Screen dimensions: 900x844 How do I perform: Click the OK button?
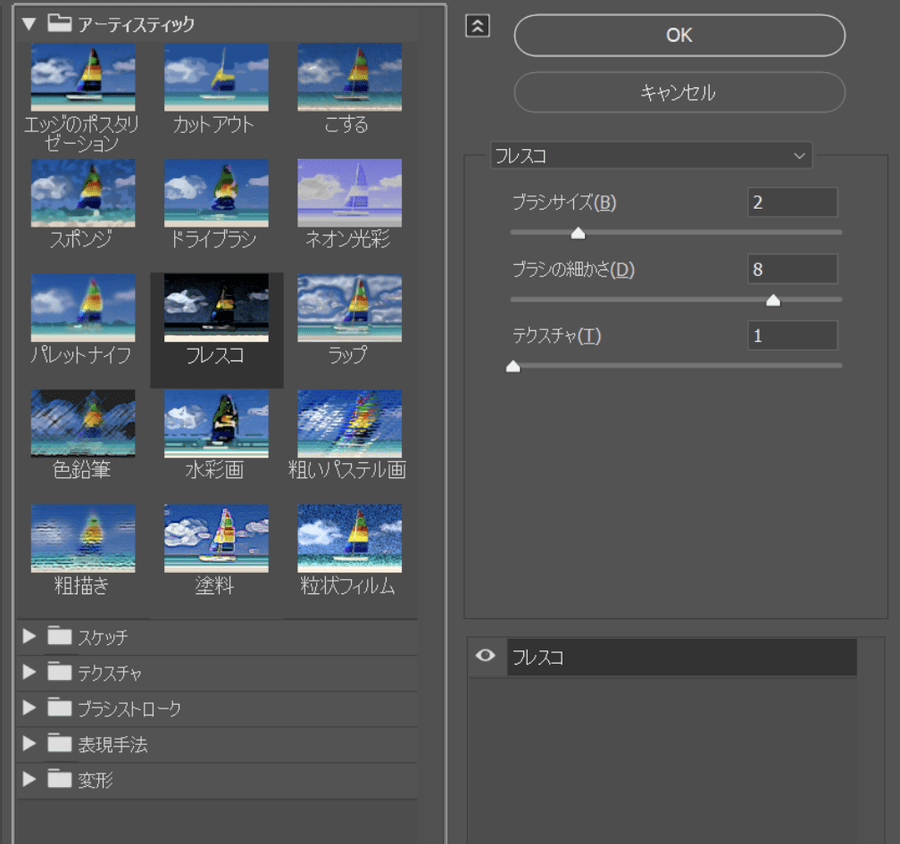click(679, 35)
